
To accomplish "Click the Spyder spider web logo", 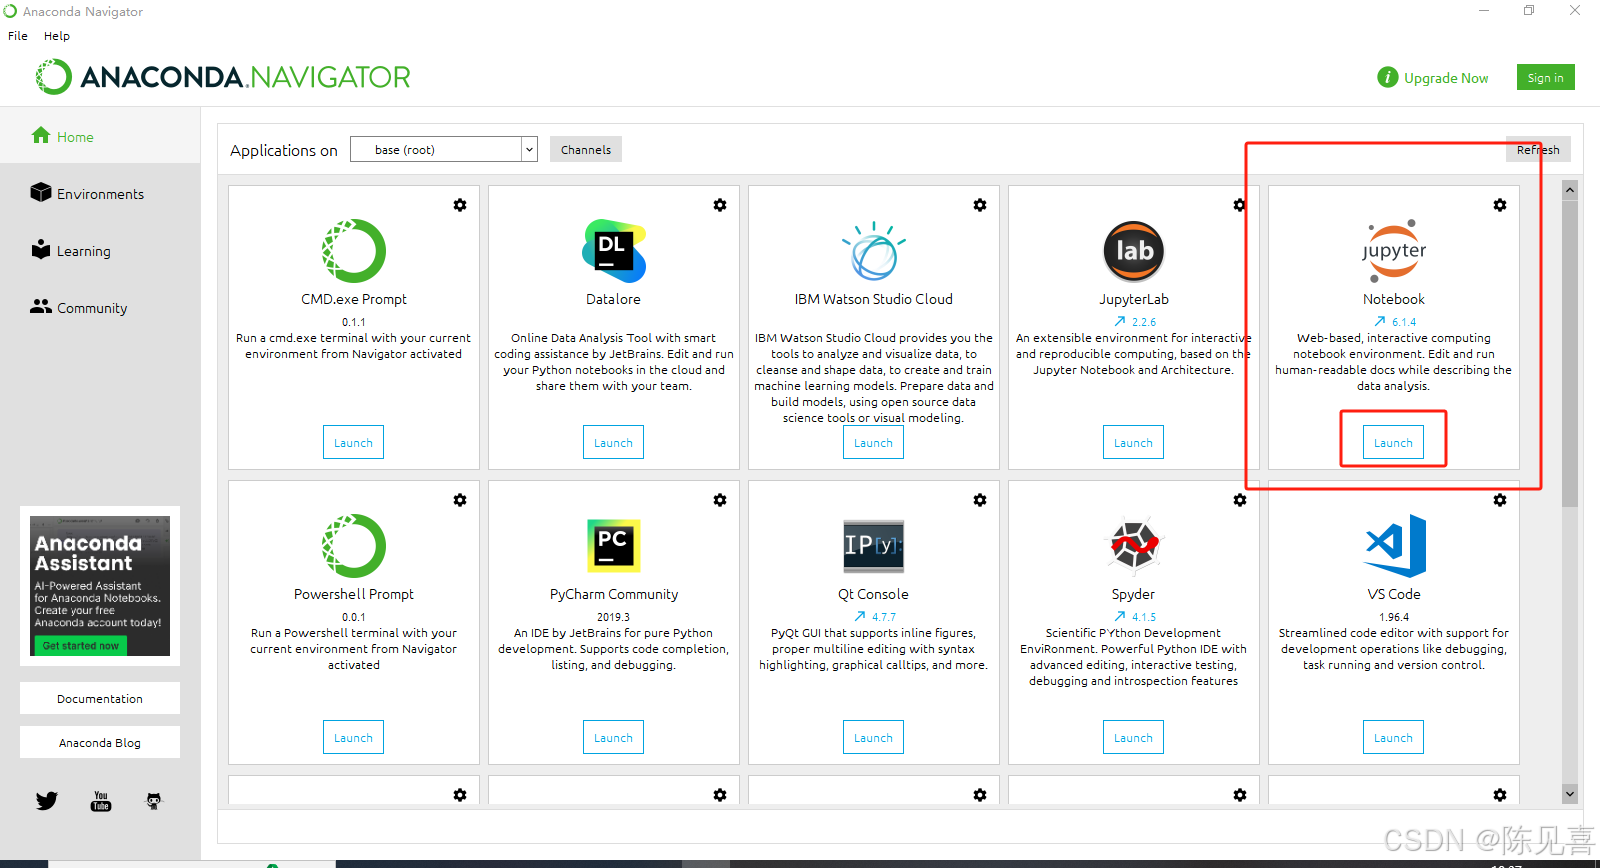I will [x=1134, y=546].
